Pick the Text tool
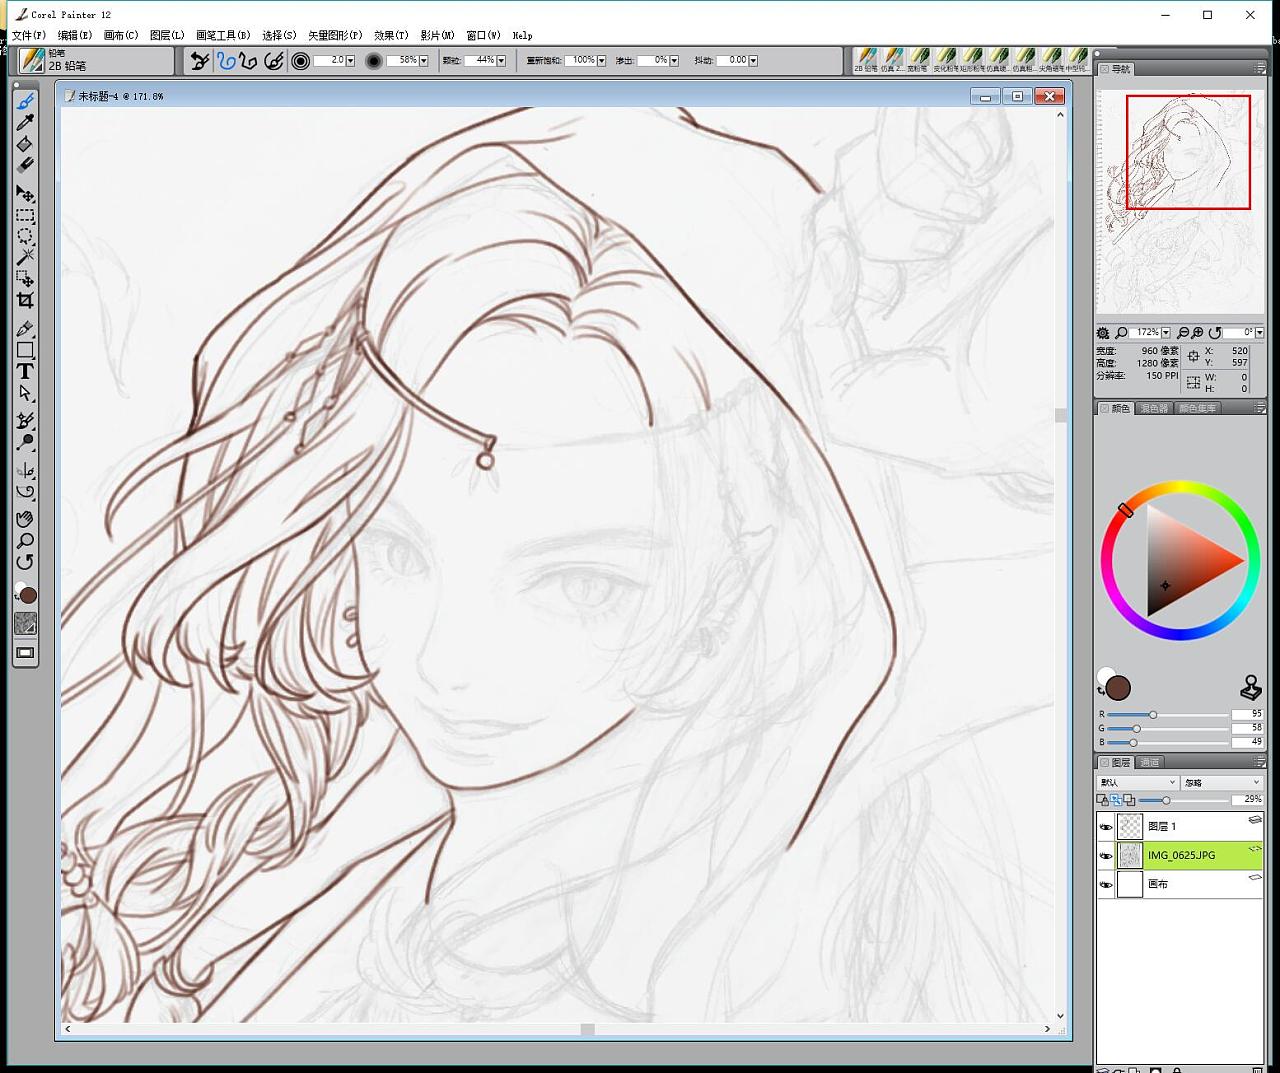1280x1073 pixels. coord(25,371)
